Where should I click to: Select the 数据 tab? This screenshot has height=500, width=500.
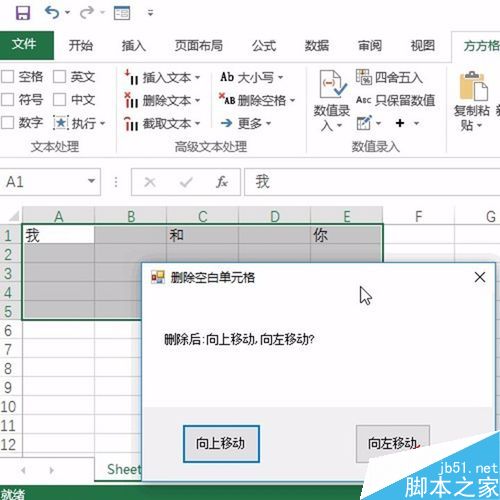click(317, 46)
